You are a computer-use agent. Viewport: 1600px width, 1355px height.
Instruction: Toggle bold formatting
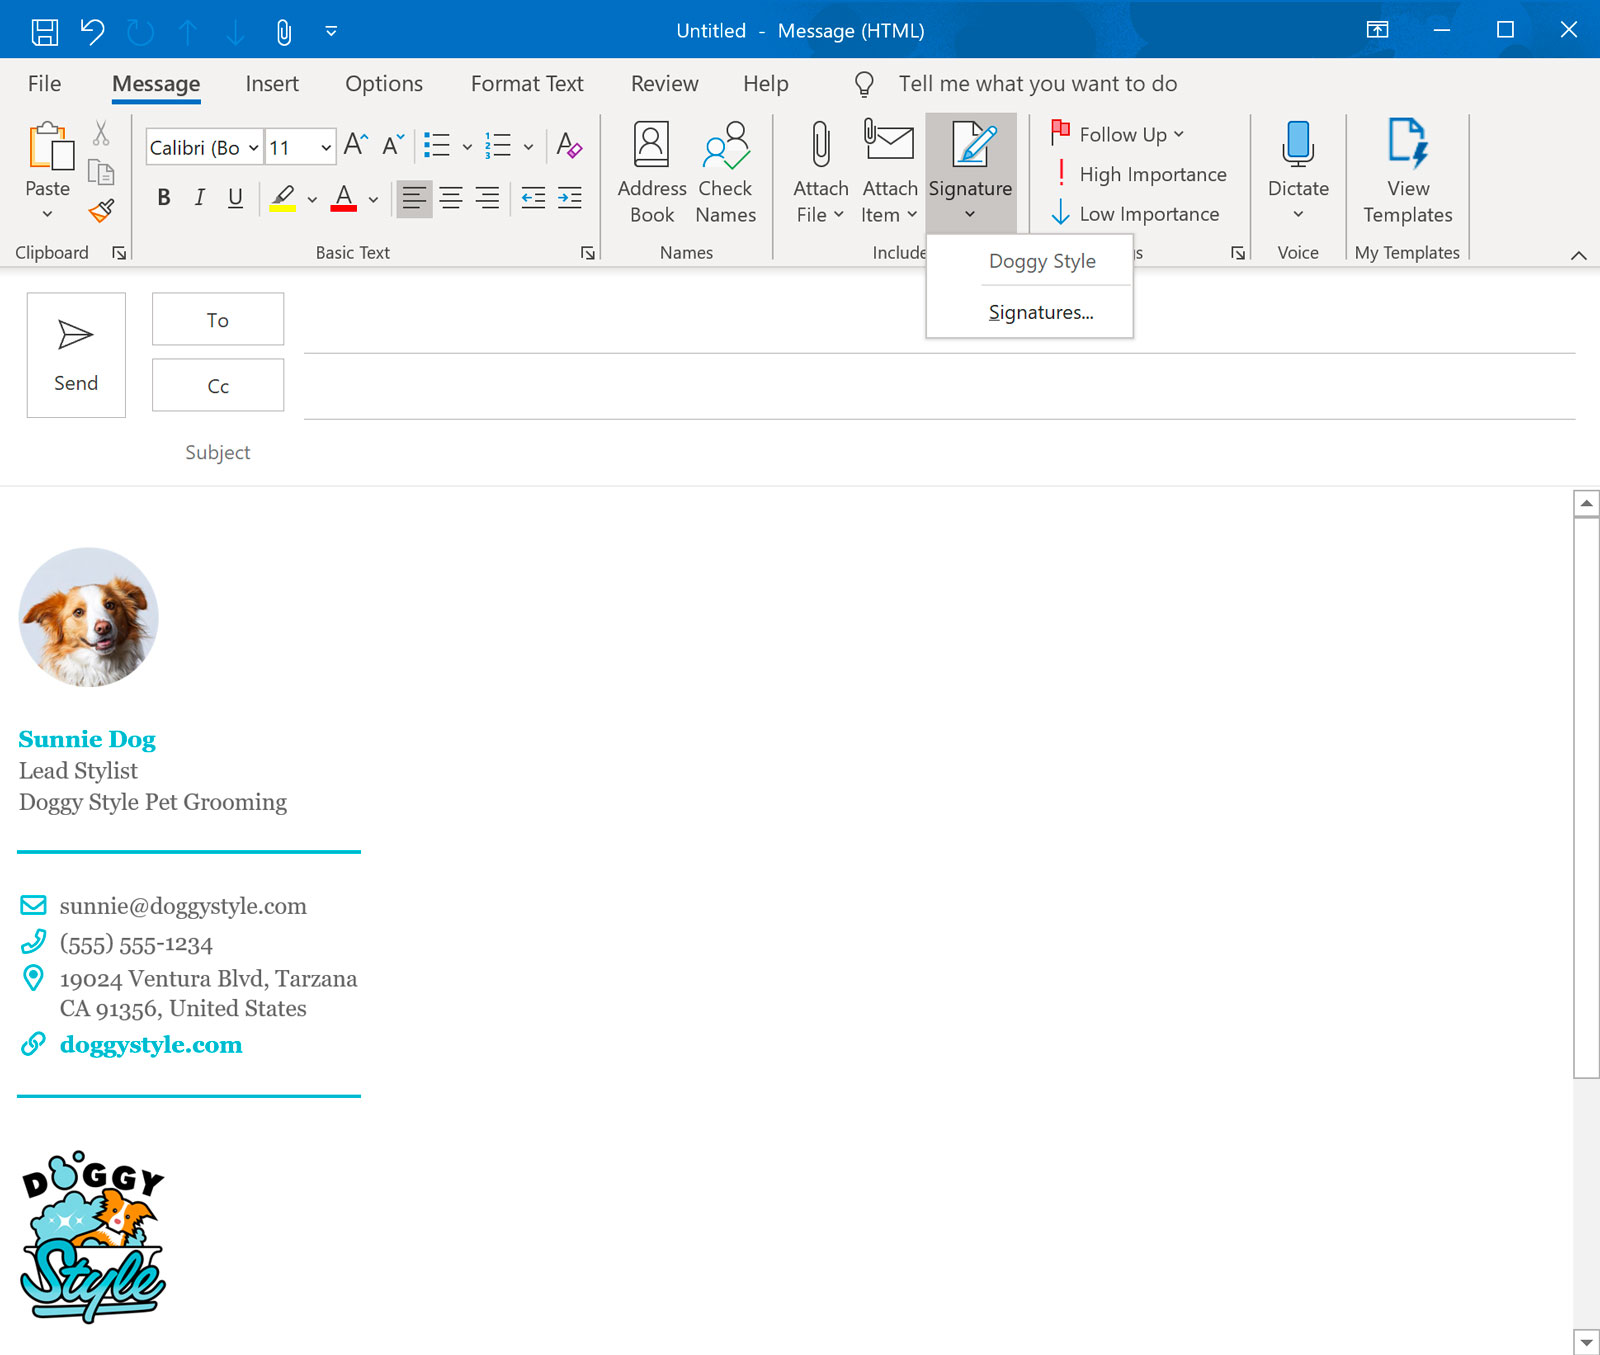164,198
